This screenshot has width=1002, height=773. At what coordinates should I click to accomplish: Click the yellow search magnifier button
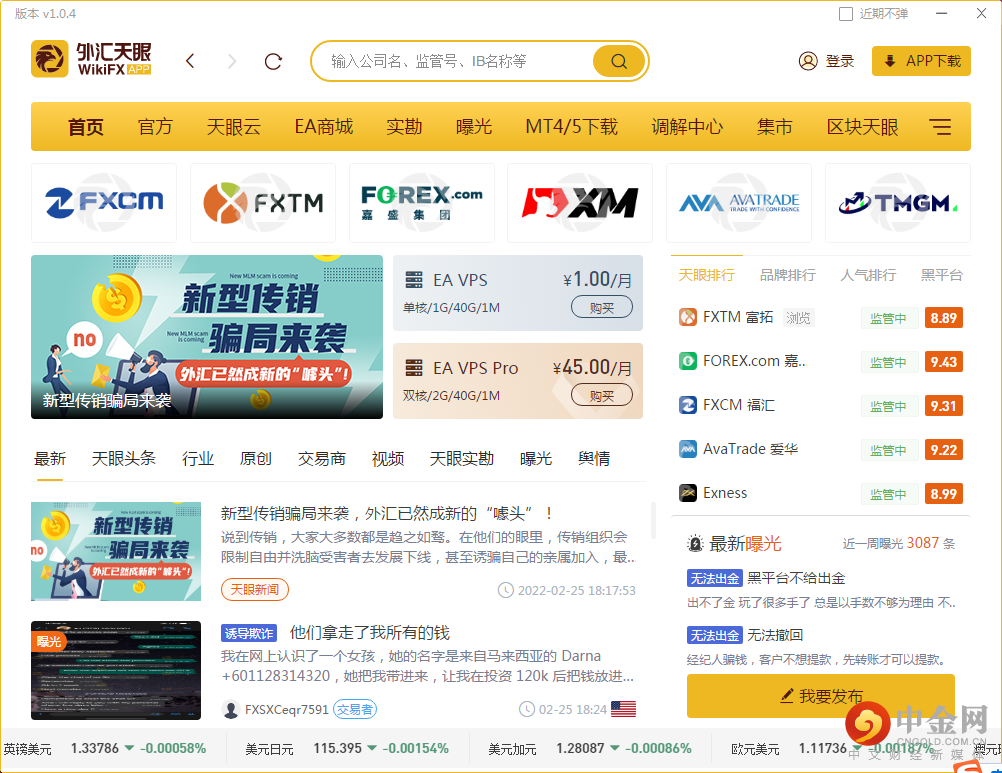tap(619, 61)
